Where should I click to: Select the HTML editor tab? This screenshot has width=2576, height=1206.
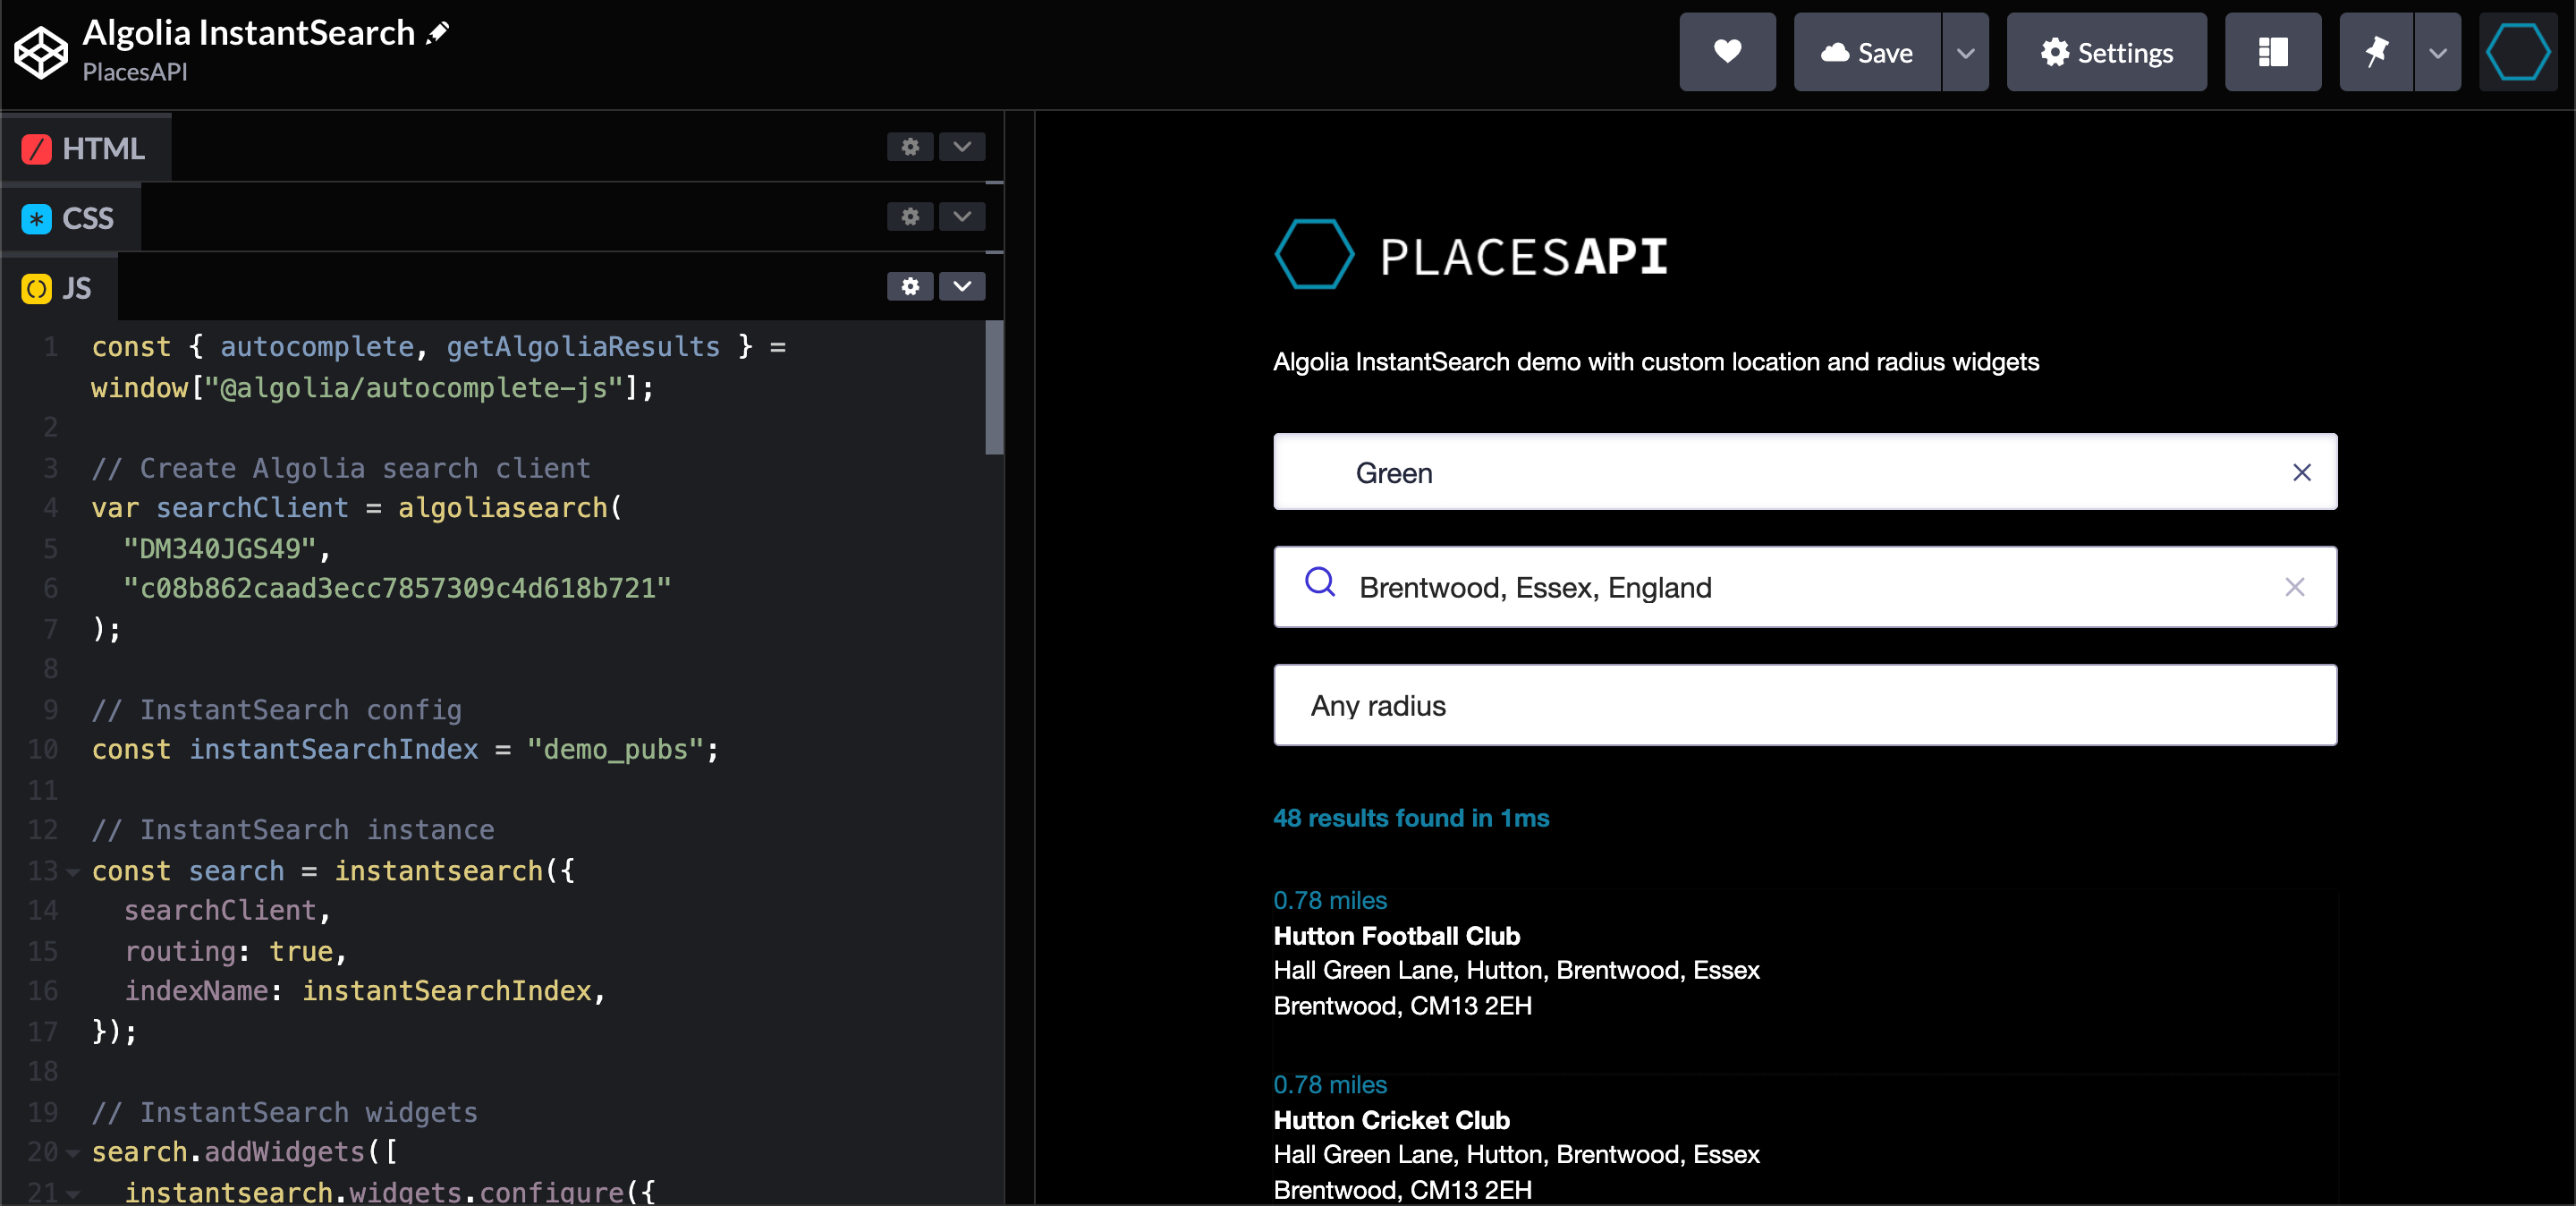[86, 148]
